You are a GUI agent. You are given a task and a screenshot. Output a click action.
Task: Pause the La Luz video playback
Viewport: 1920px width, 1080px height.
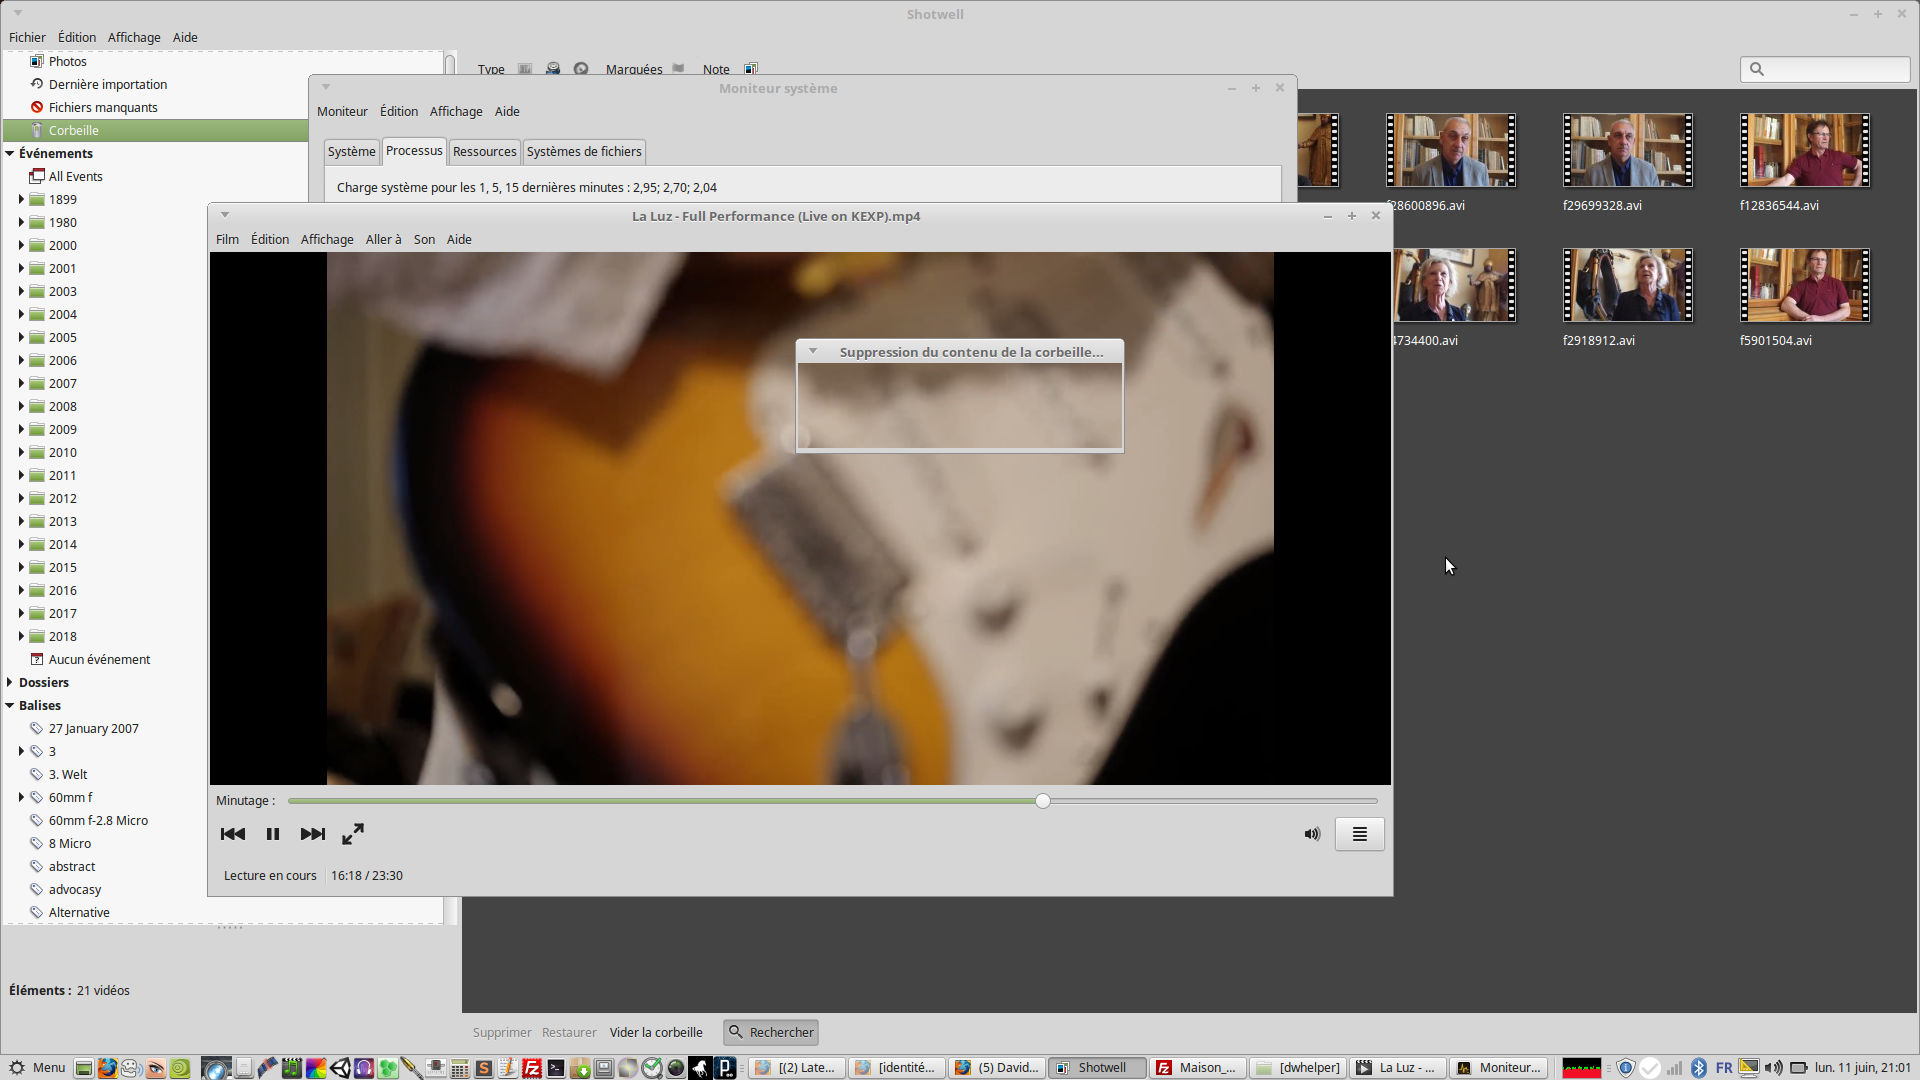[x=272, y=834]
